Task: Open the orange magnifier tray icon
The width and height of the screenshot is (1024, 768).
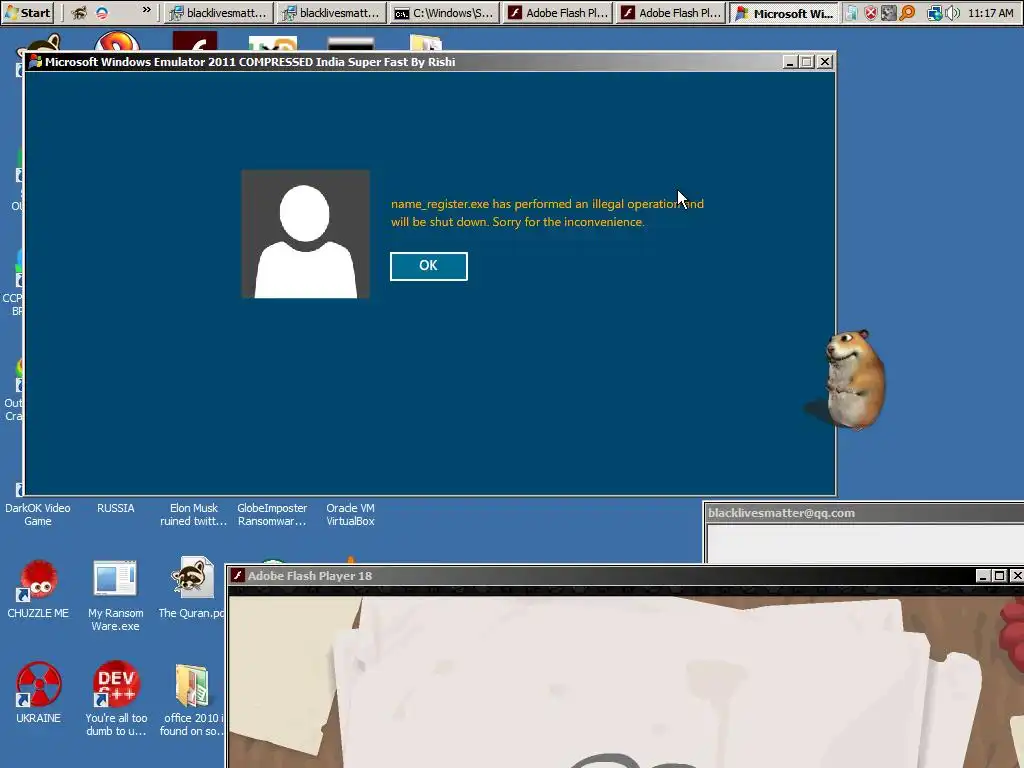Action: 906,13
